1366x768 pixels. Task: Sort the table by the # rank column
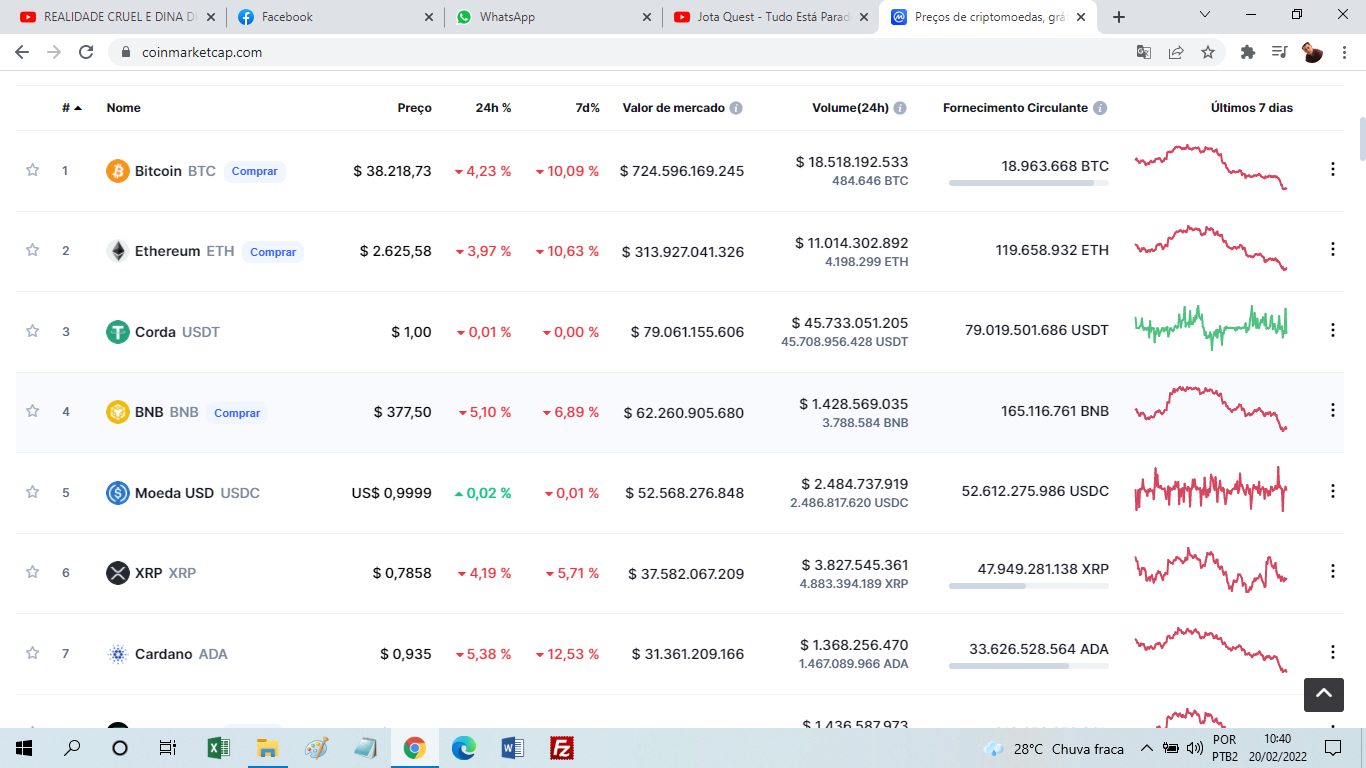71,108
